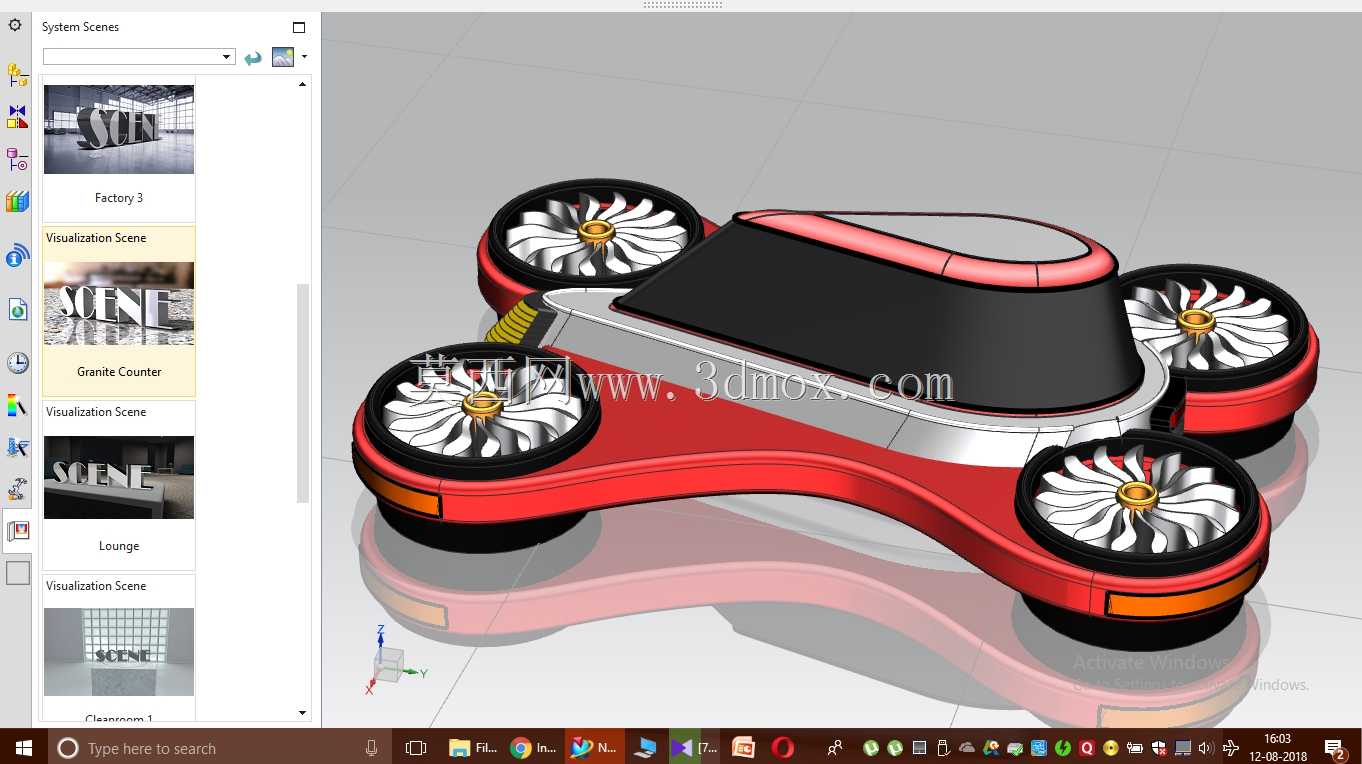Click the Cortana microphone icon
The width and height of the screenshot is (1362, 764).
[x=371, y=747]
